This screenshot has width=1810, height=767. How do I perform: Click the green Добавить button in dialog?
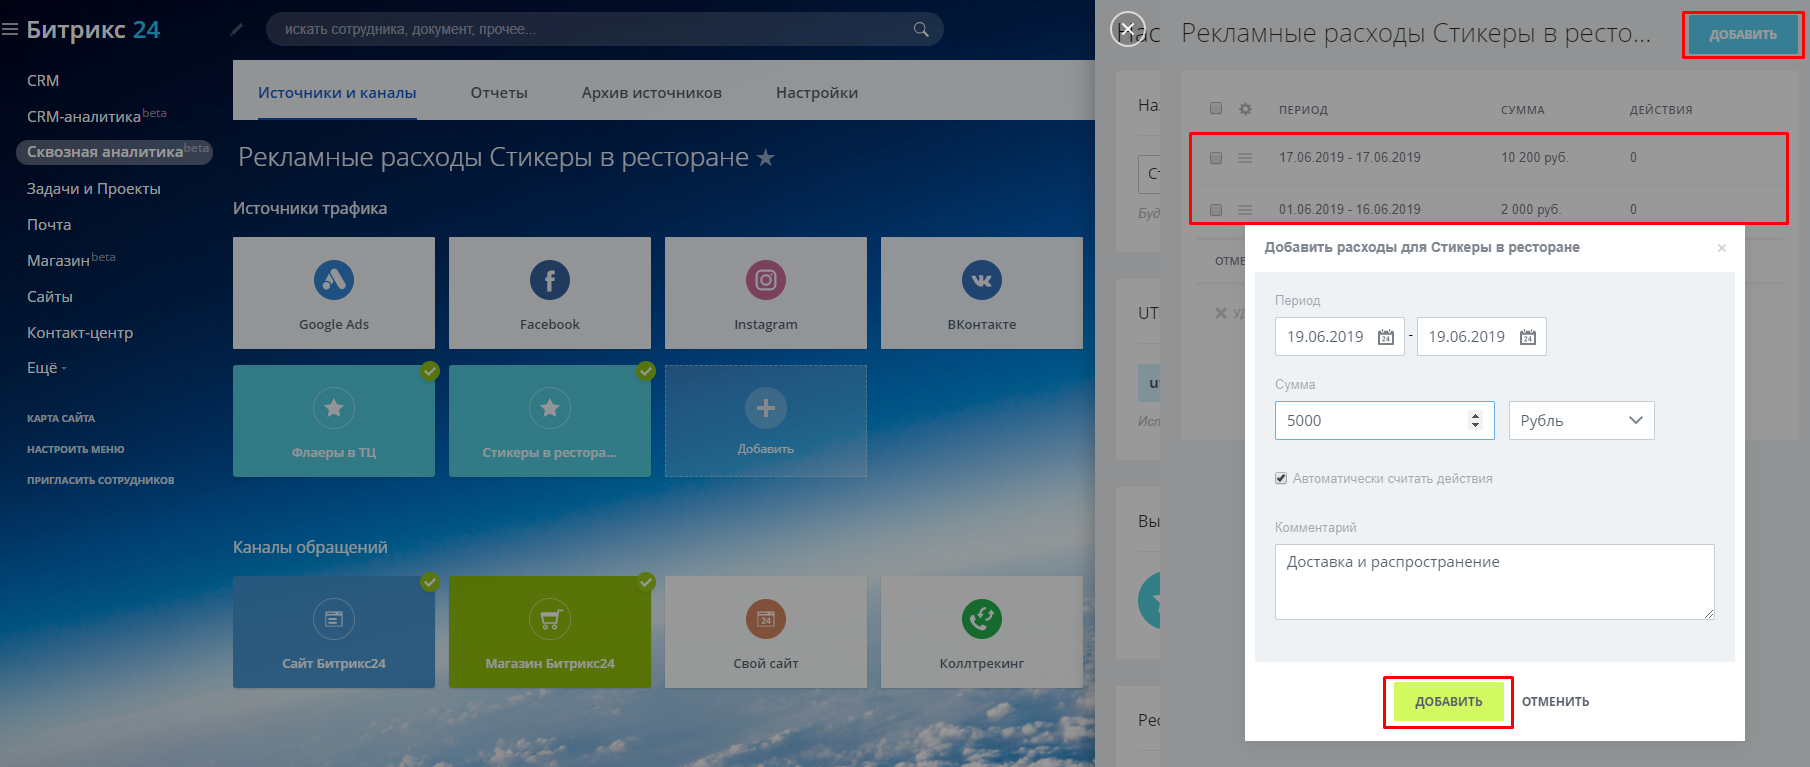click(x=1449, y=702)
